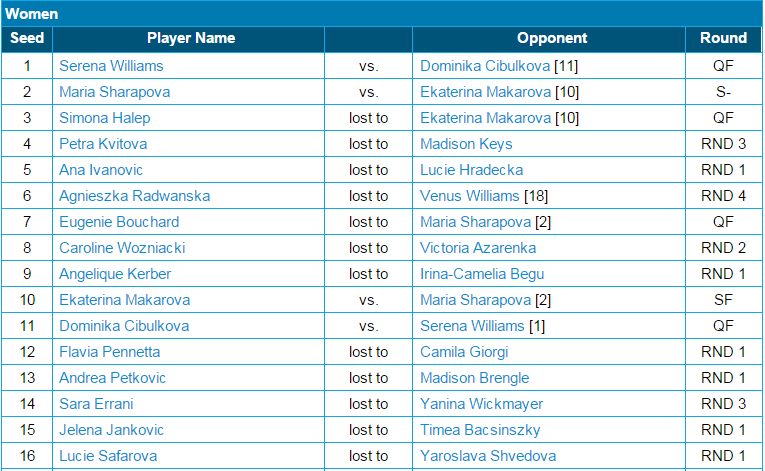765x471 pixels.
Task: Open Flavia Pennetta player link
Action: click(x=110, y=352)
